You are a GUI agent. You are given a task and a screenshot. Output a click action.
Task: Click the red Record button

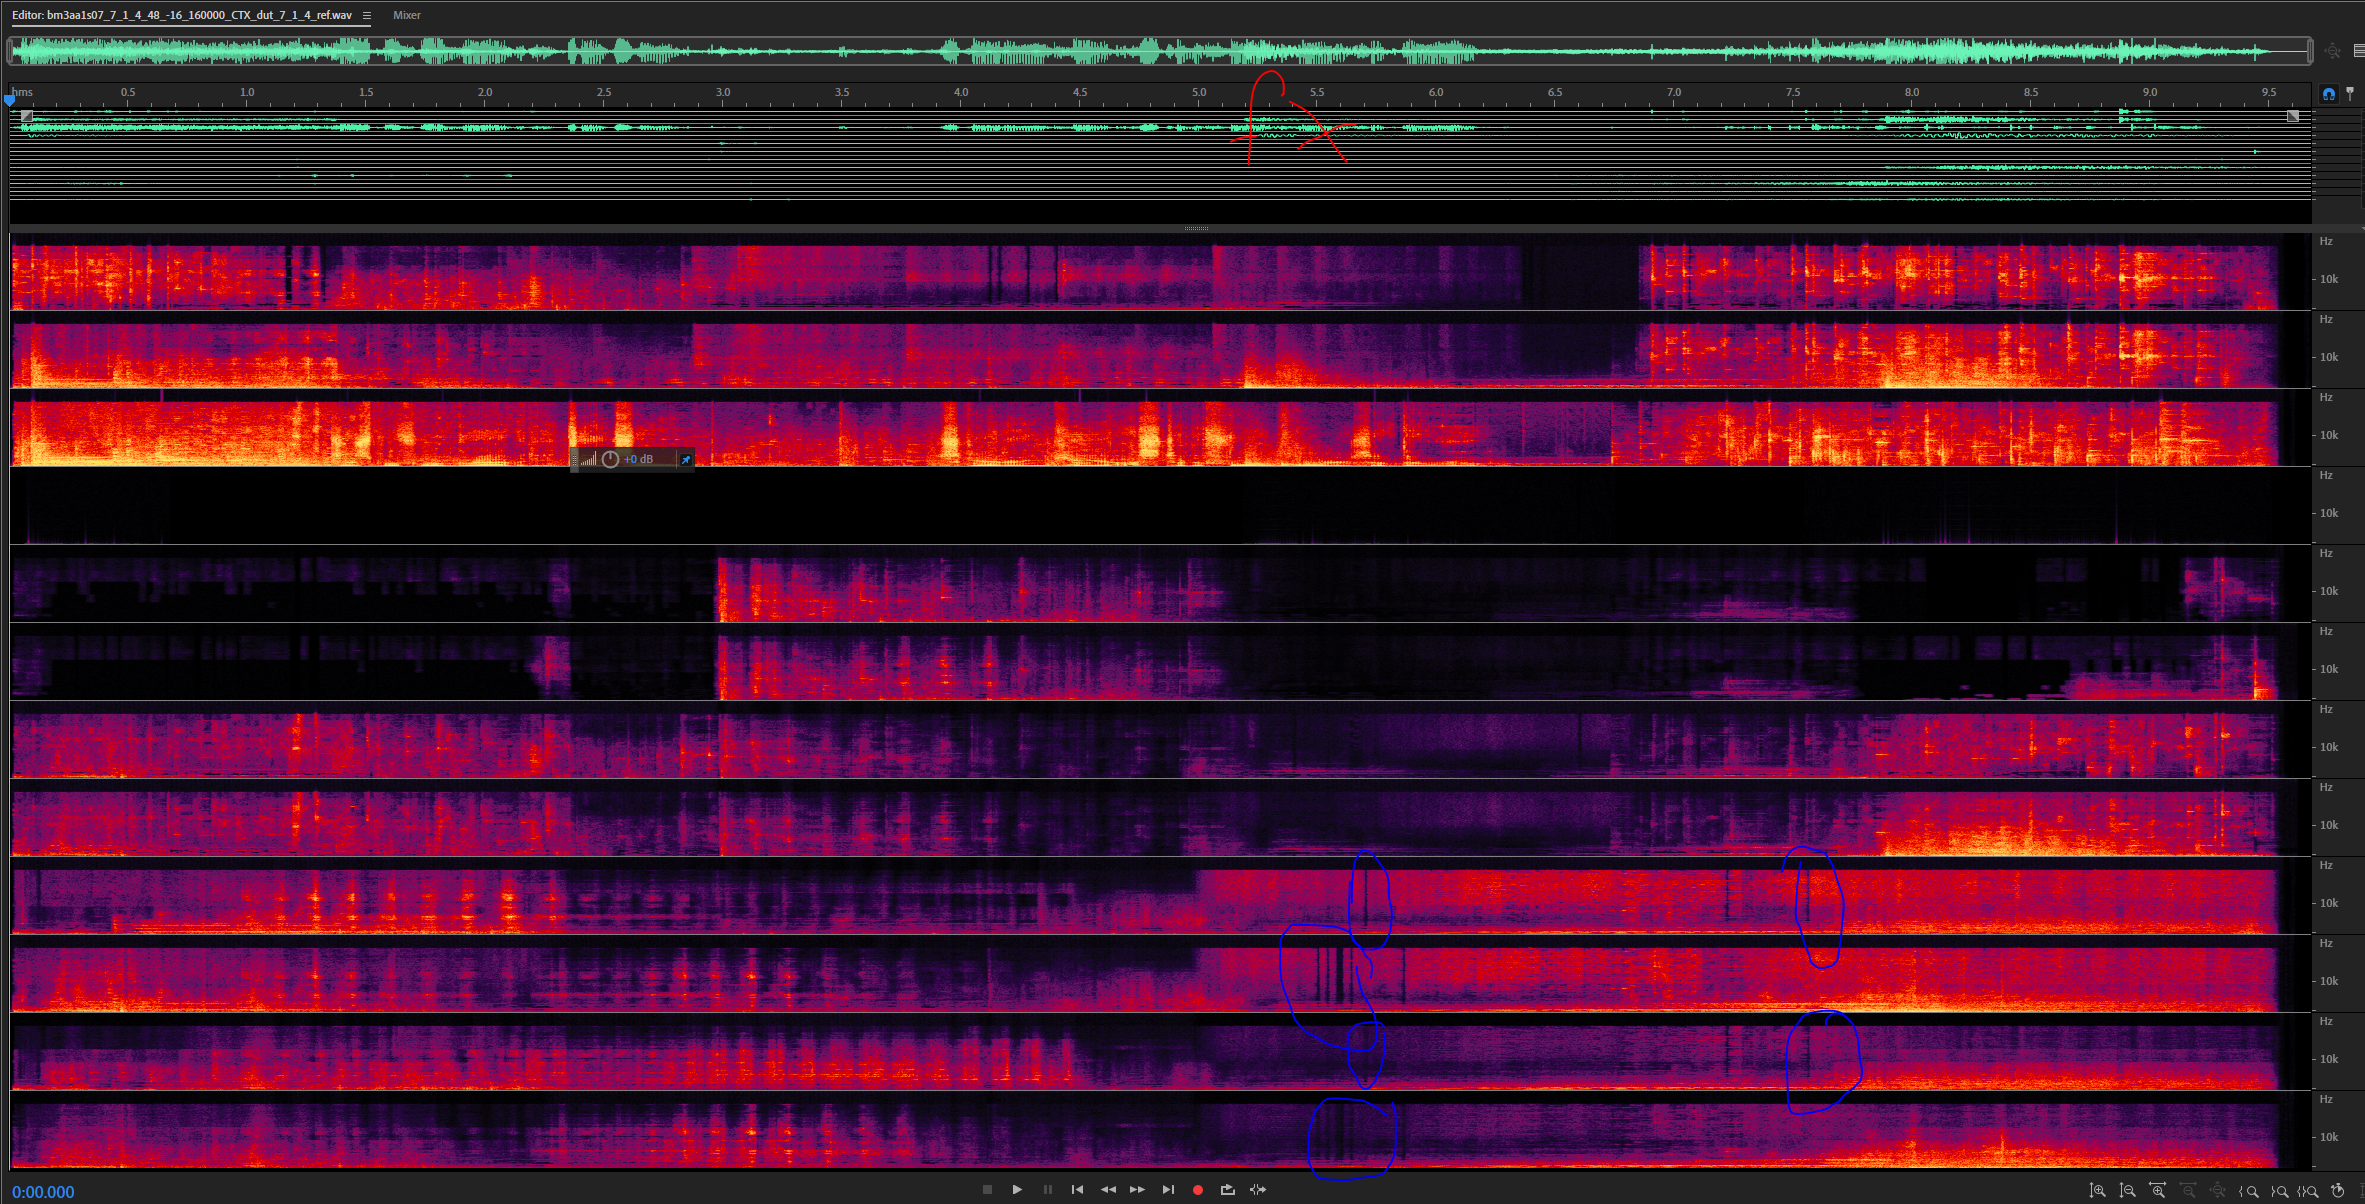pos(1197,1190)
